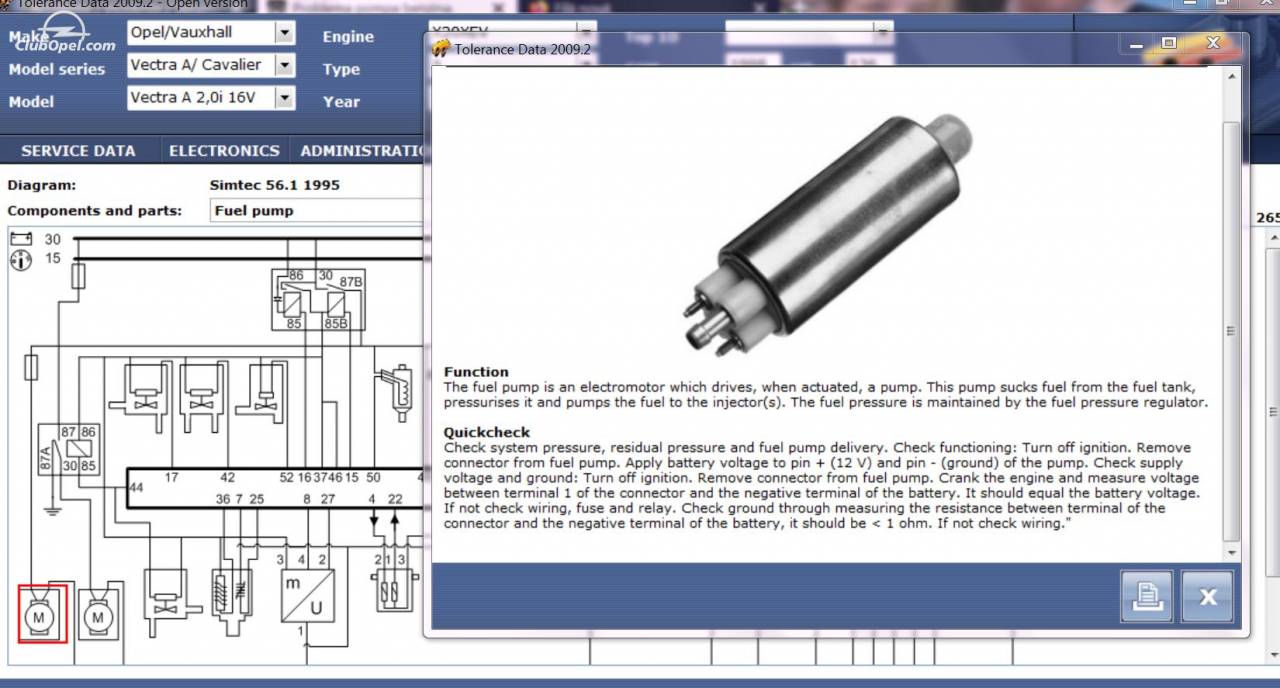The height and width of the screenshot is (688, 1280).
Task: Click ECU pin number '44'
Action: tap(136, 487)
